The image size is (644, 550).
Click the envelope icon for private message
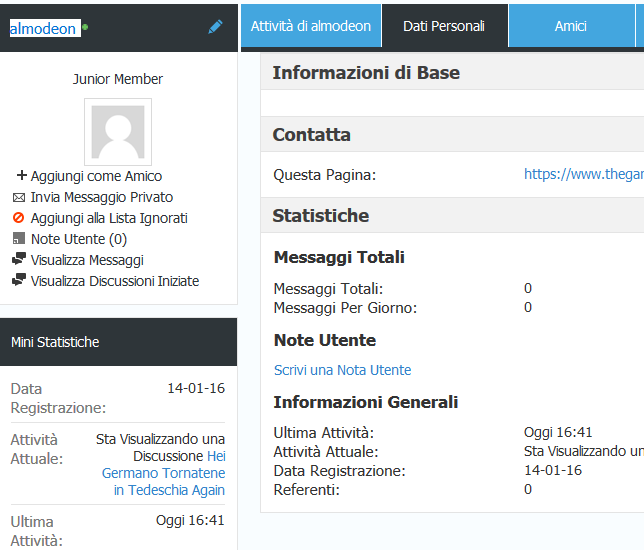coord(18,198)
